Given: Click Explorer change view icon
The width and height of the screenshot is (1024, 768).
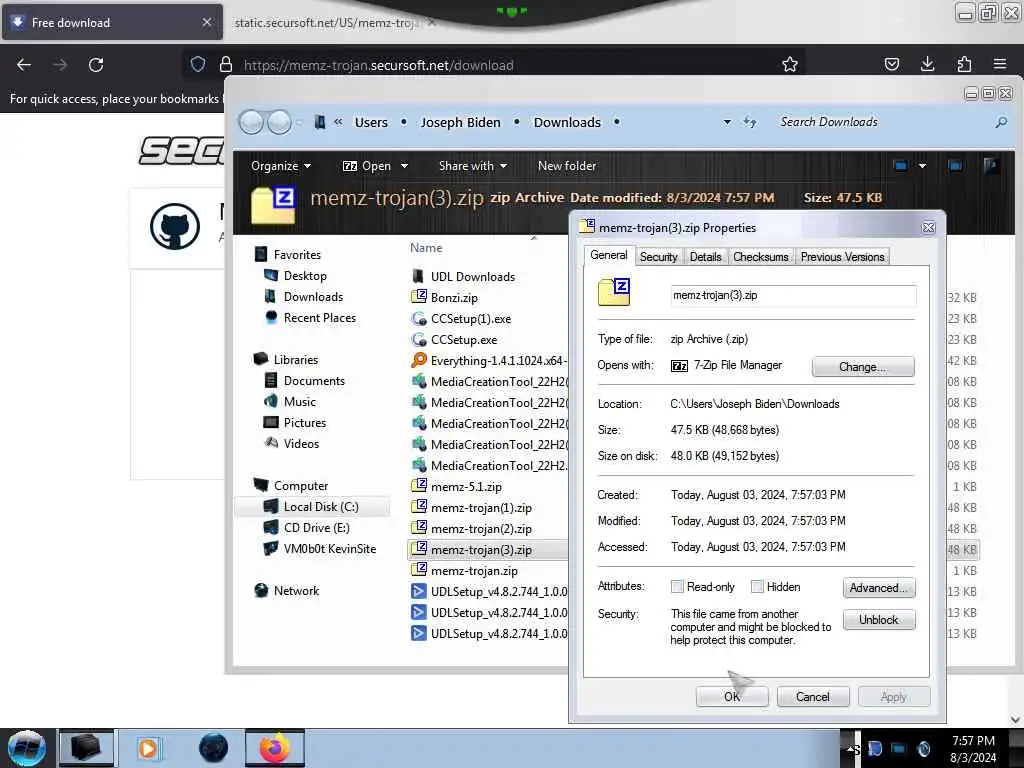Looking at the screenshot, I should (x=901, y=165).
